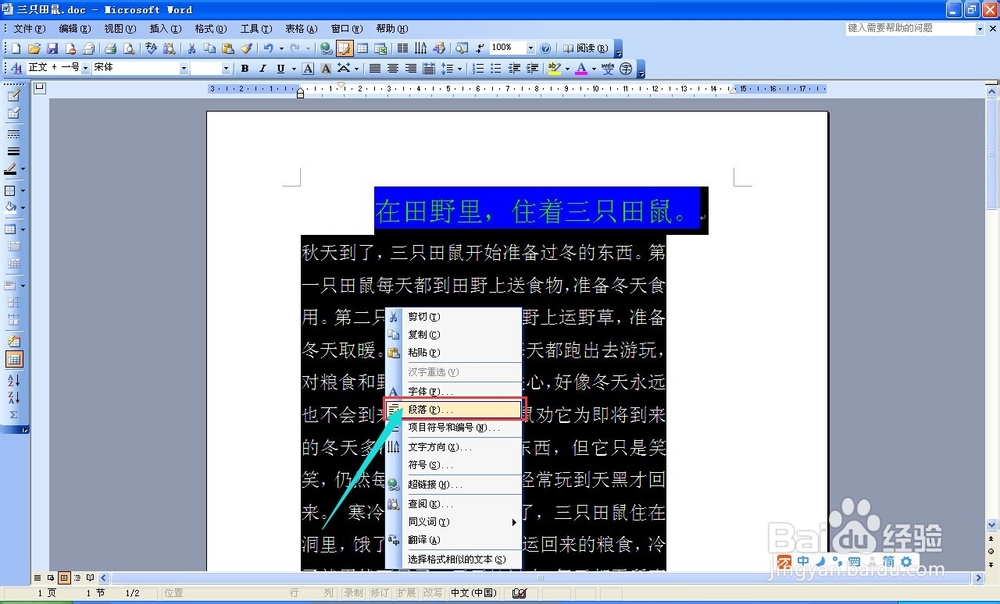
Task: Expand Border Color dropdown in side toolbar
Action: [23, 170]
